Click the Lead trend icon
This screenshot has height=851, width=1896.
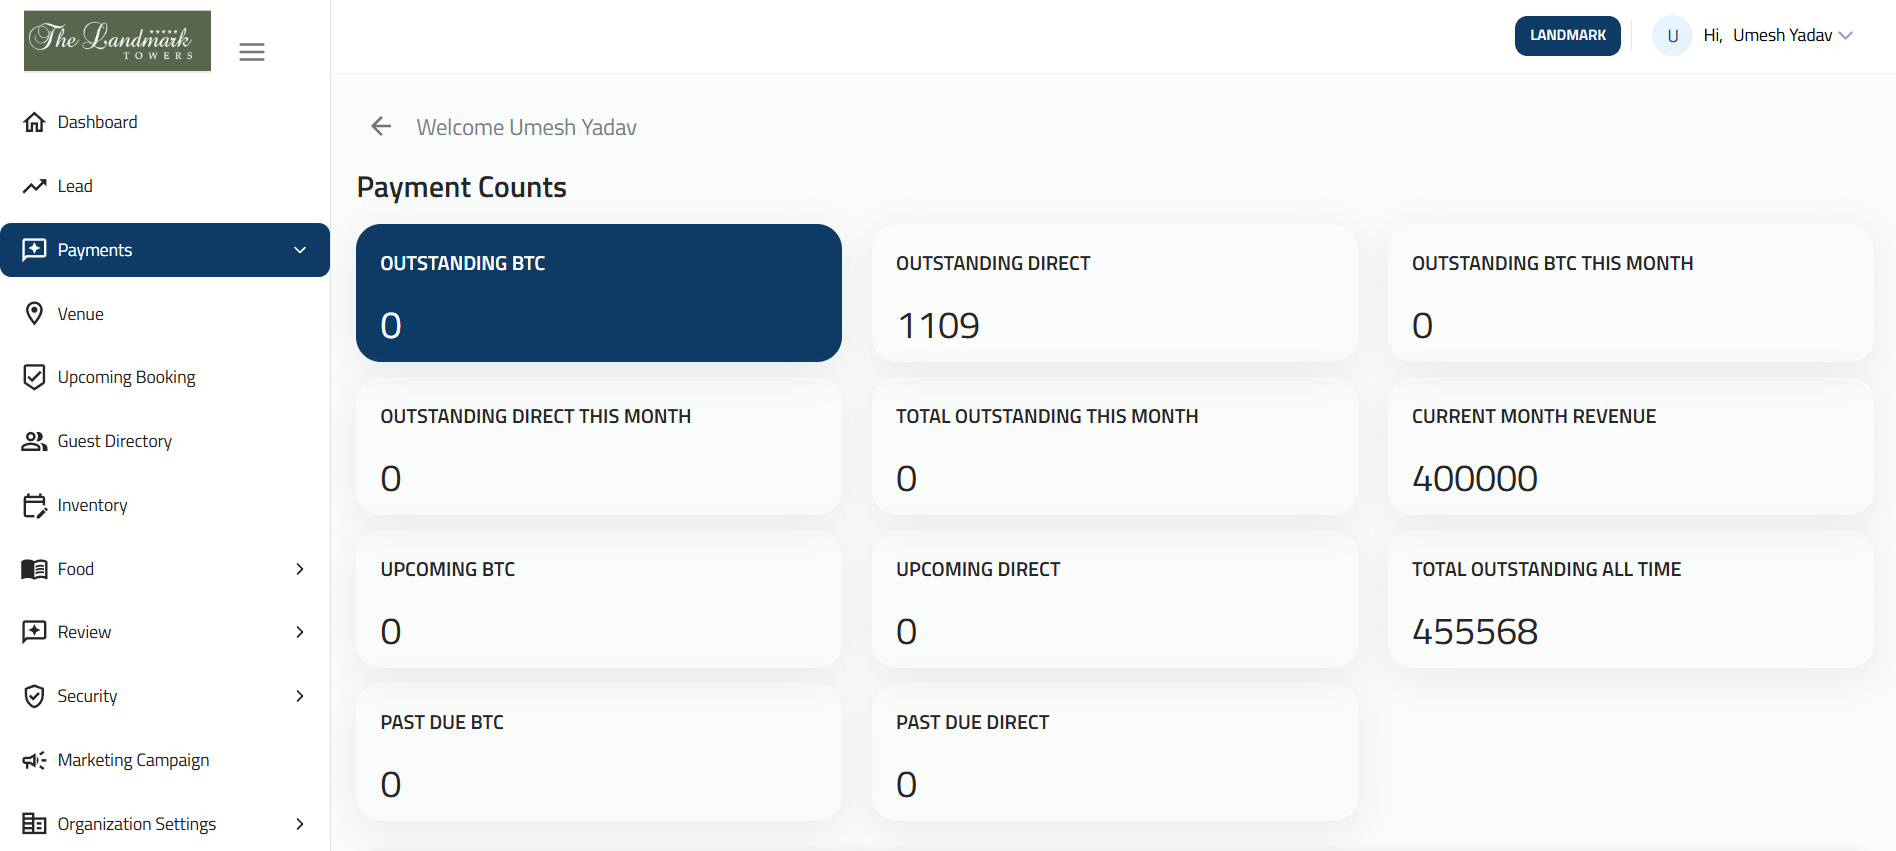click(35, 185)
